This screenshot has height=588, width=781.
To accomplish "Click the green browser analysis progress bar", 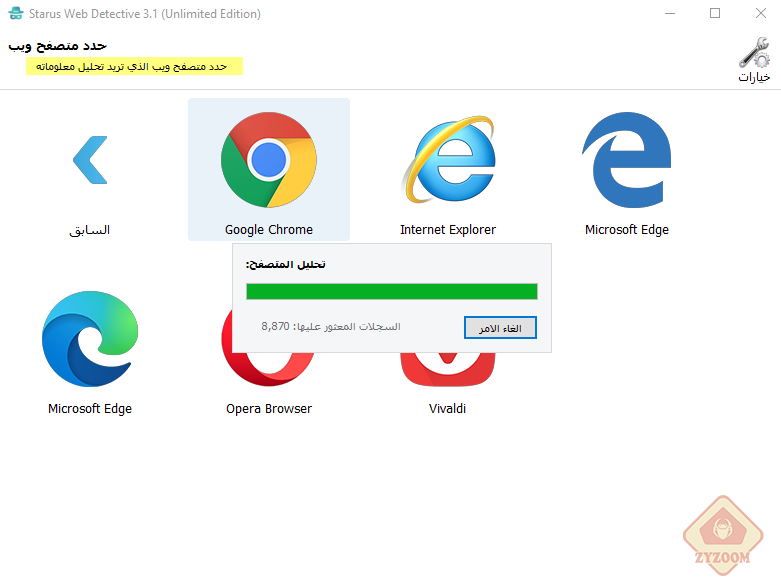I will (x=392, y=291).
